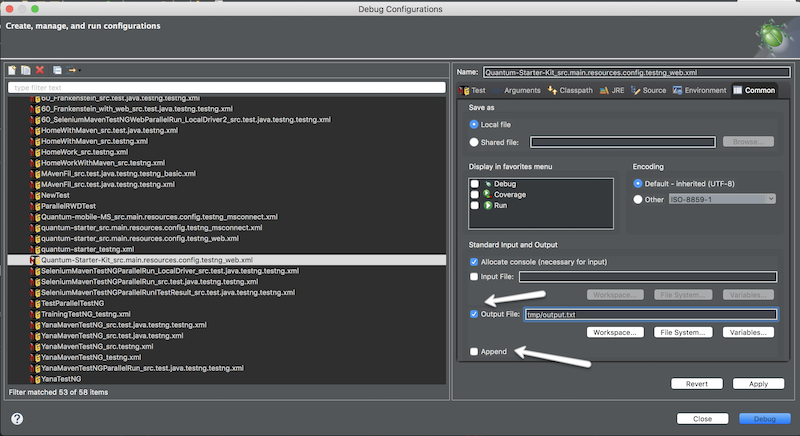The image size is (800, 436).
Task: Click the TestParallelTestNG configuration icon
Action: 36,302
